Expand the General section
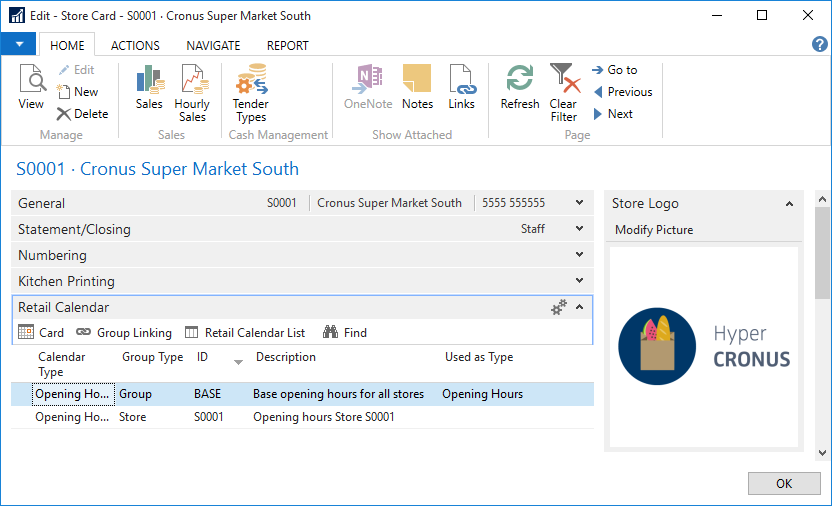This screenshot has height=506, width=832. pos(579,203)
